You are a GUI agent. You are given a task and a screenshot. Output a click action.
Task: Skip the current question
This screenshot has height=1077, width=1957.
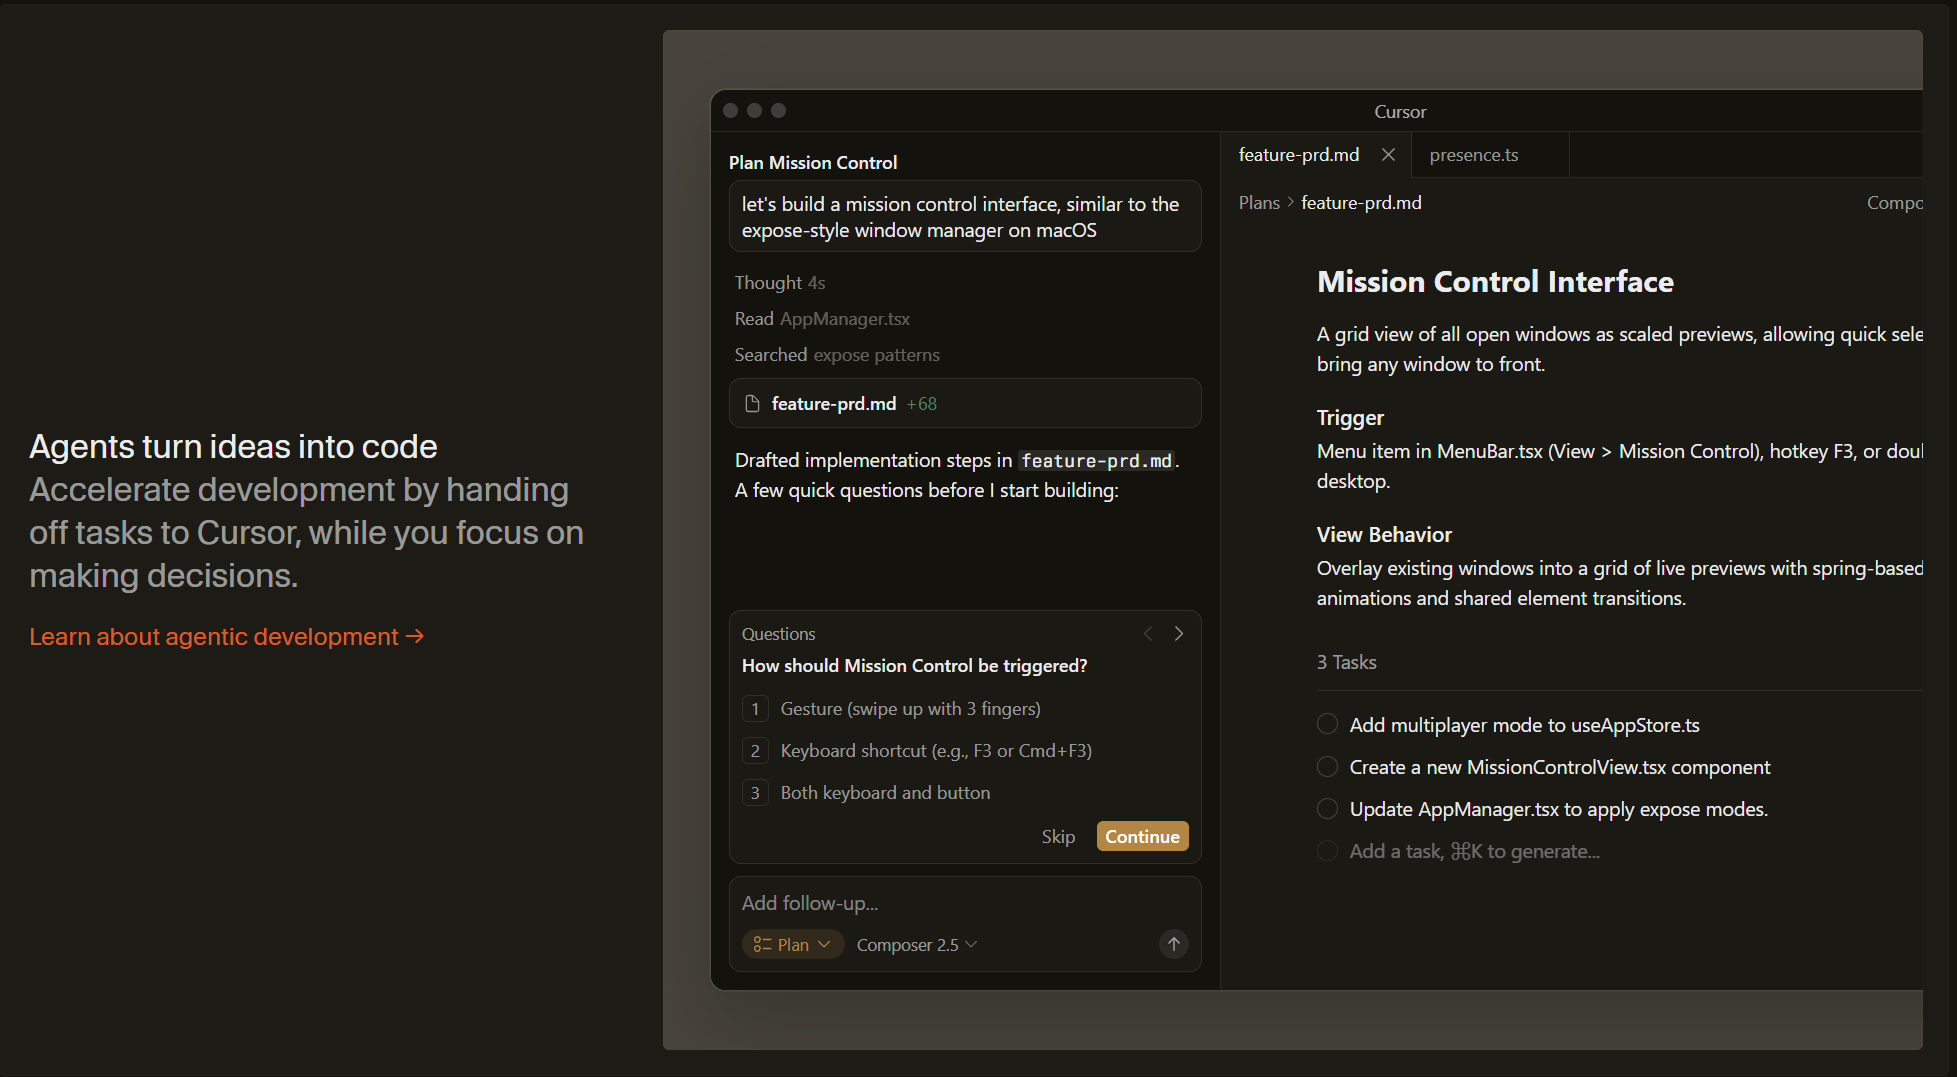click(1058, 836)
